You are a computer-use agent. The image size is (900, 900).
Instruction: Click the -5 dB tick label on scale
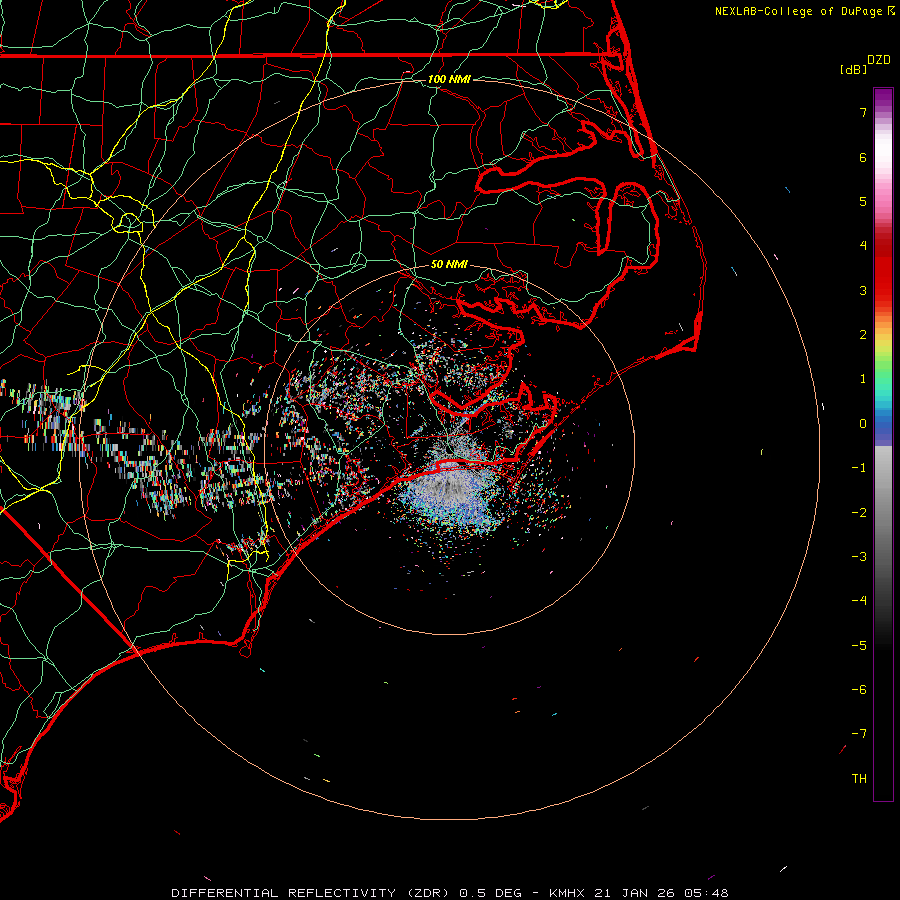(x=859, y=645)
